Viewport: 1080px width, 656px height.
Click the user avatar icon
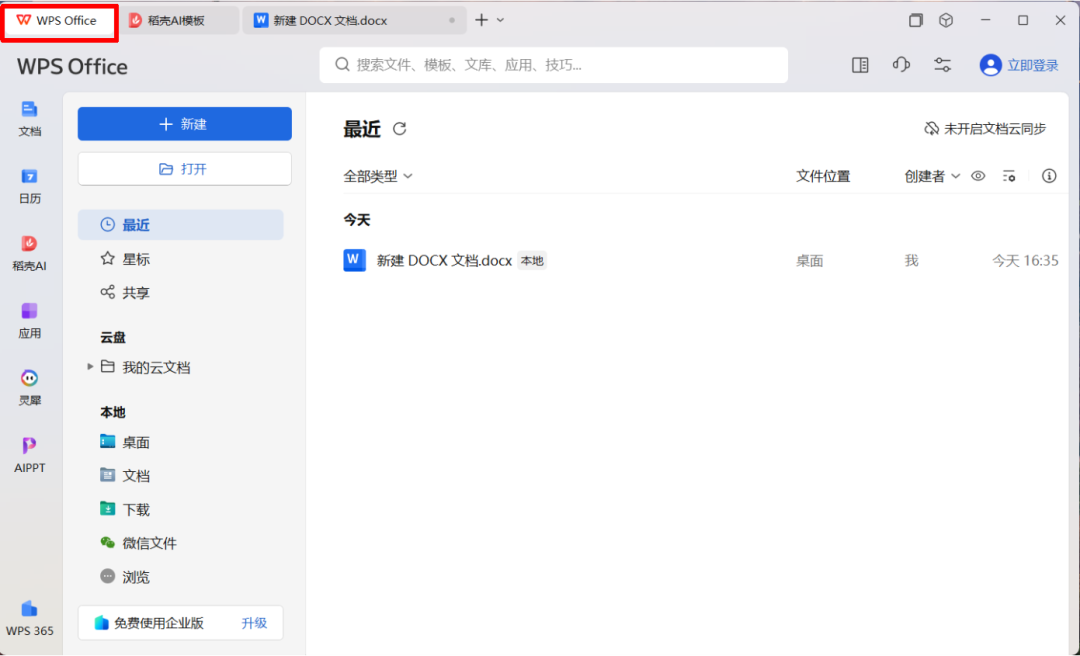[x=990, y=65]
